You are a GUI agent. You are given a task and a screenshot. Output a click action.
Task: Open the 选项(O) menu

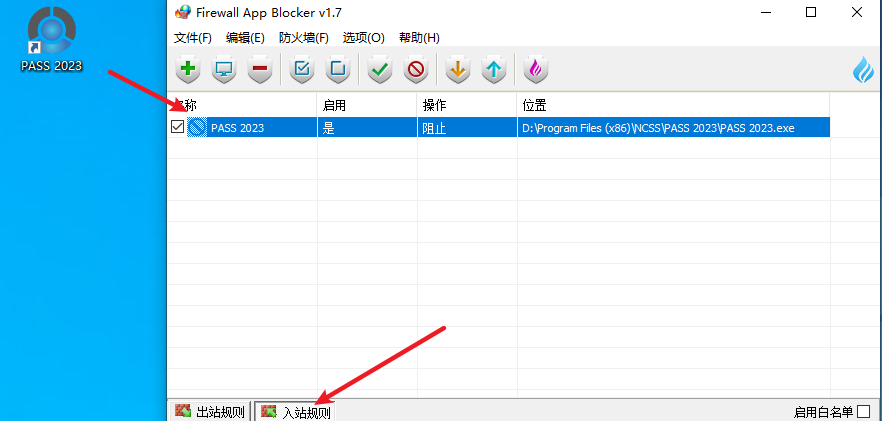[363, 38]
